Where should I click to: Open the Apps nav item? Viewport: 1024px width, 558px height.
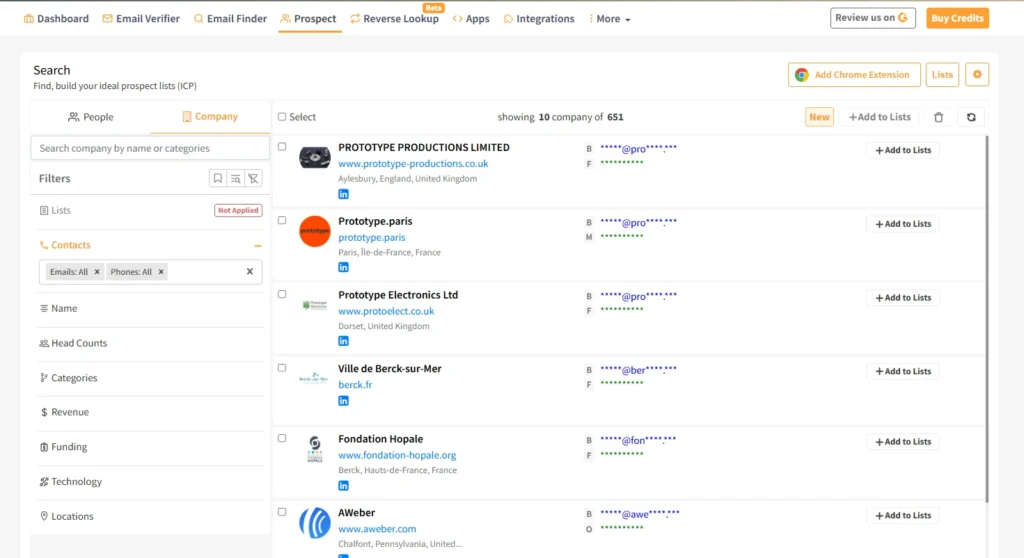471,19
